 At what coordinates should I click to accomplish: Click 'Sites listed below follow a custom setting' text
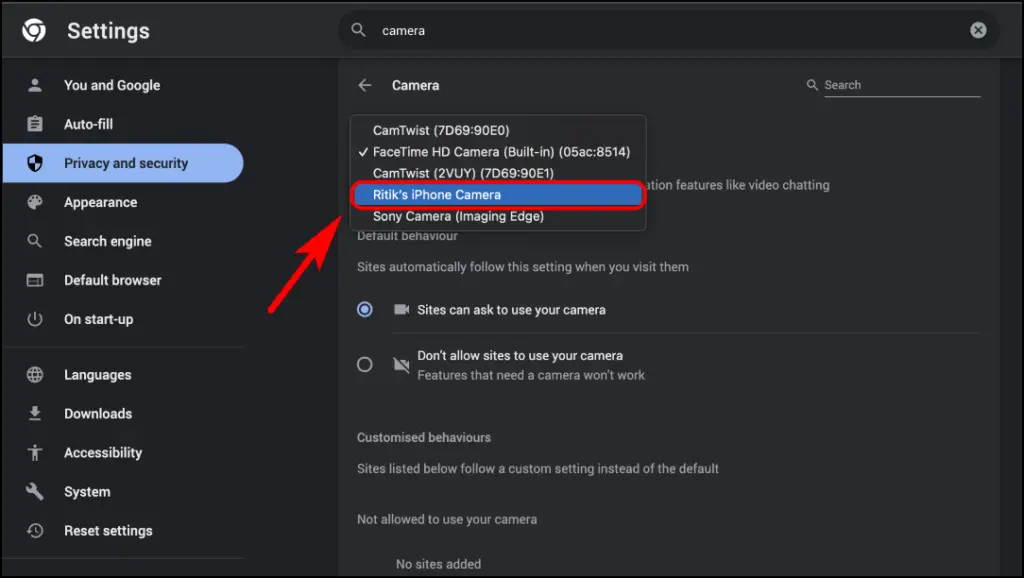click(x=537, y=468)
